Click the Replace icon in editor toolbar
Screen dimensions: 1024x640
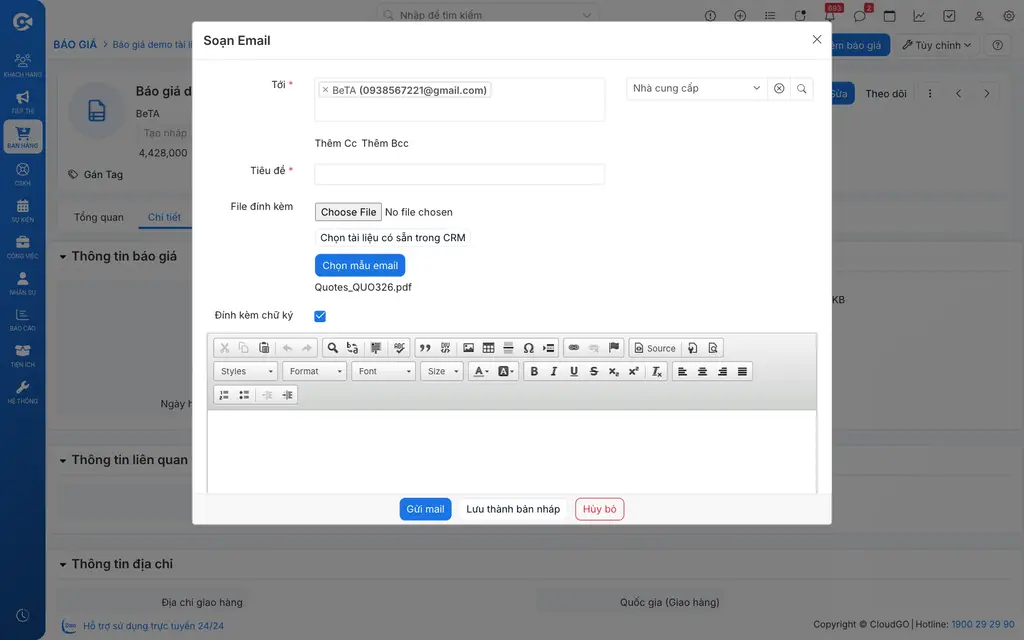(x=353, y=348)
